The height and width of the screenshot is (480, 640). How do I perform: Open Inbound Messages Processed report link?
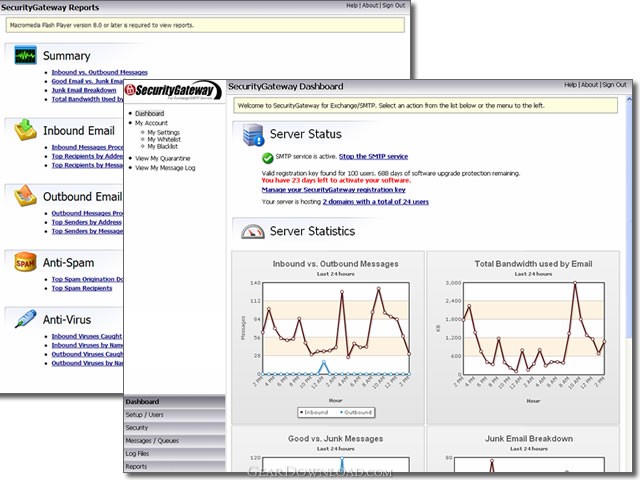click(x=87, y=147)
